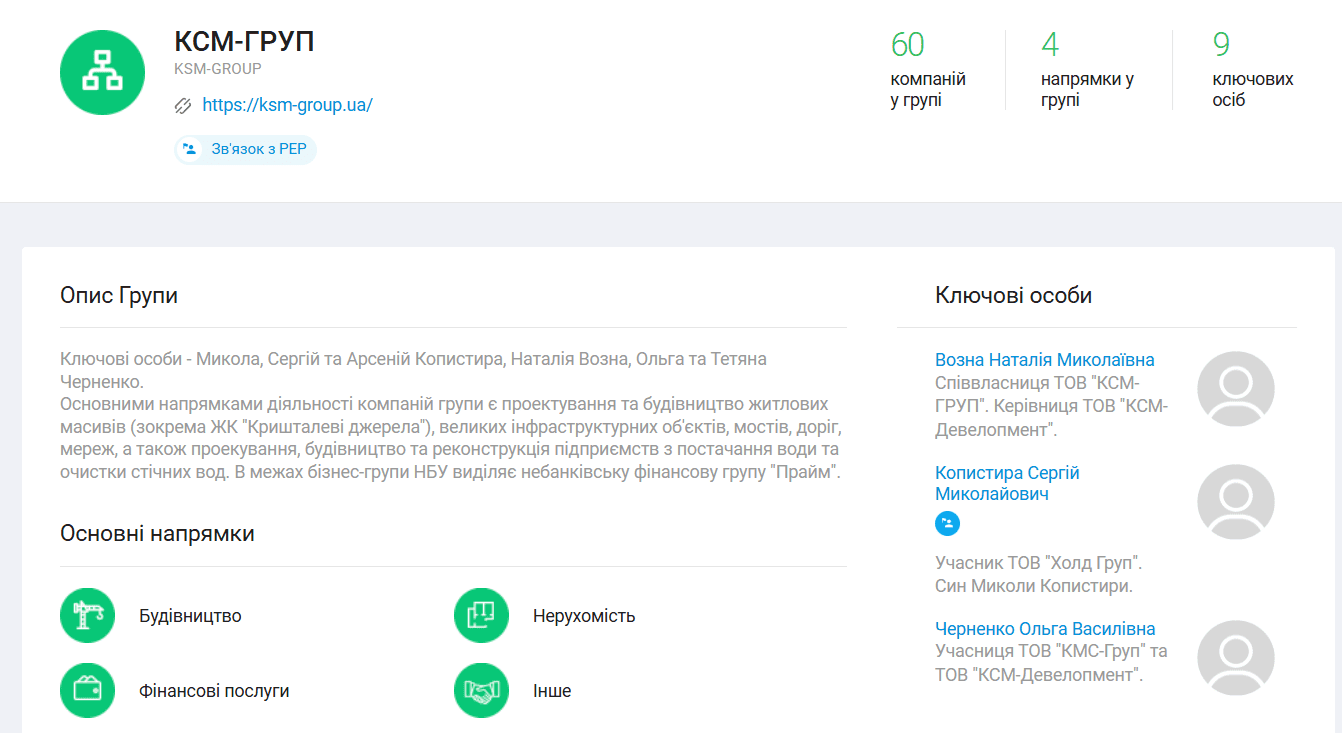Click the Зв'язок з PEP badge
Screen dimensions: 1342x733
[245, 149]
